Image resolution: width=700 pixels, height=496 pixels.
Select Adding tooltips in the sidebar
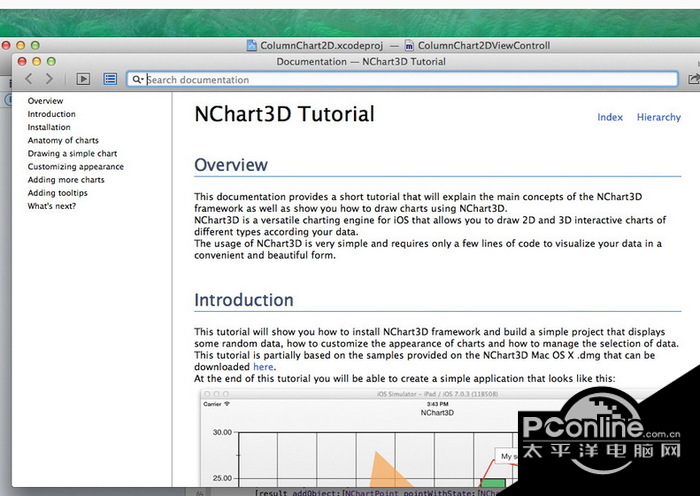click(x=58, y=193)
